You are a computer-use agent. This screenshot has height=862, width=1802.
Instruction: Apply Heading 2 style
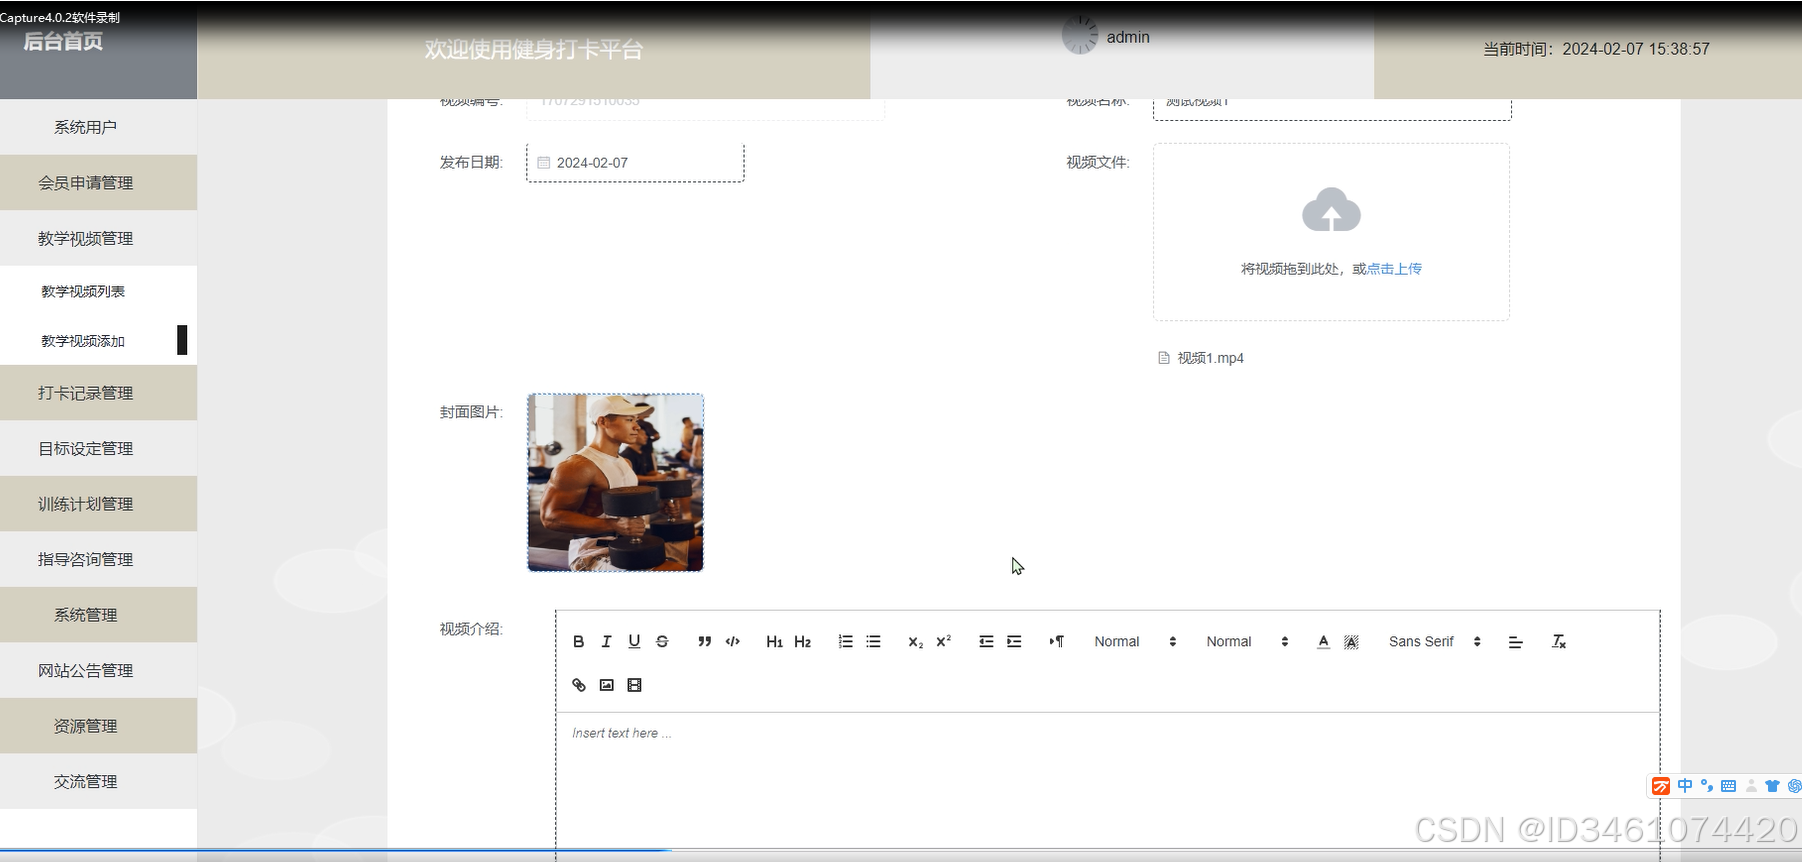[802, 642]
